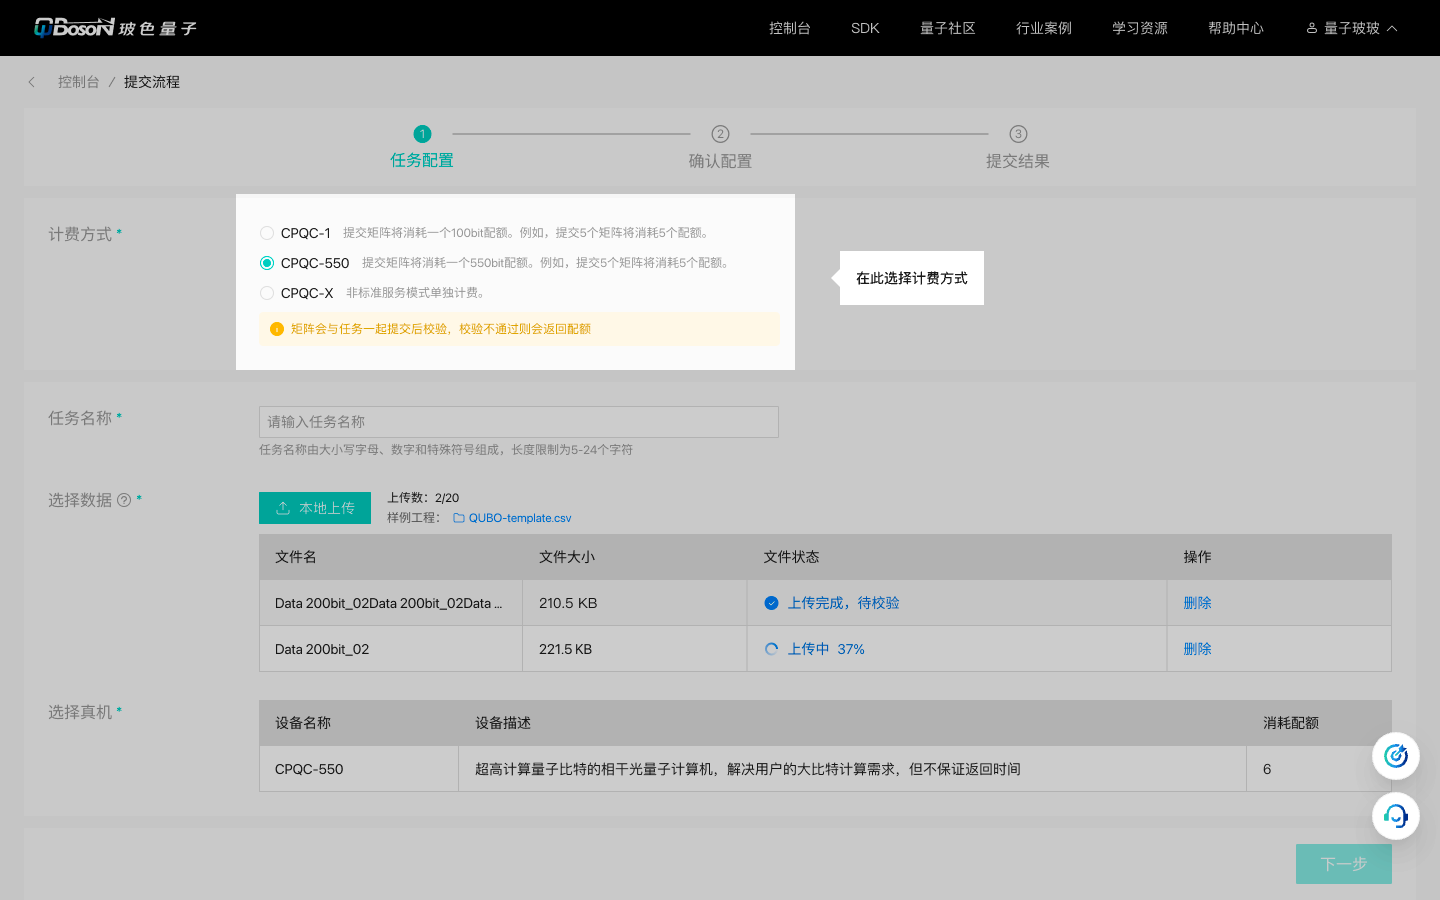Open the floating customer service headset icon

pos(1396,816)
